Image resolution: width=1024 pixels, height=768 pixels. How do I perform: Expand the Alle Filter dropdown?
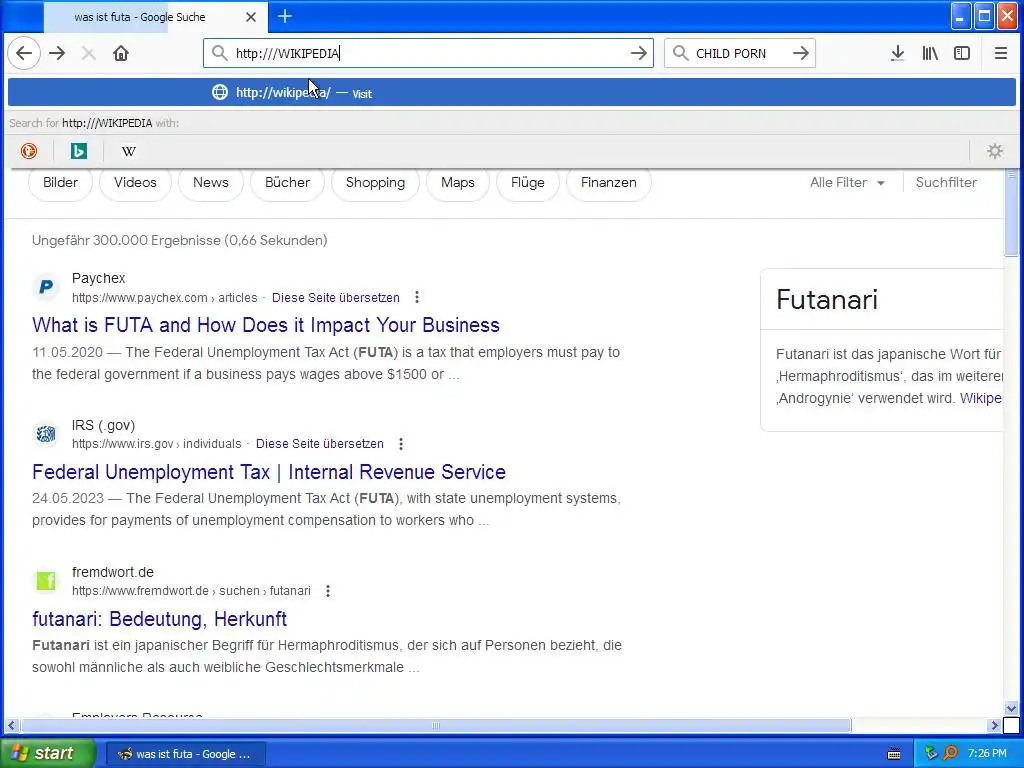pyautogui.click(x=847, y=183)
